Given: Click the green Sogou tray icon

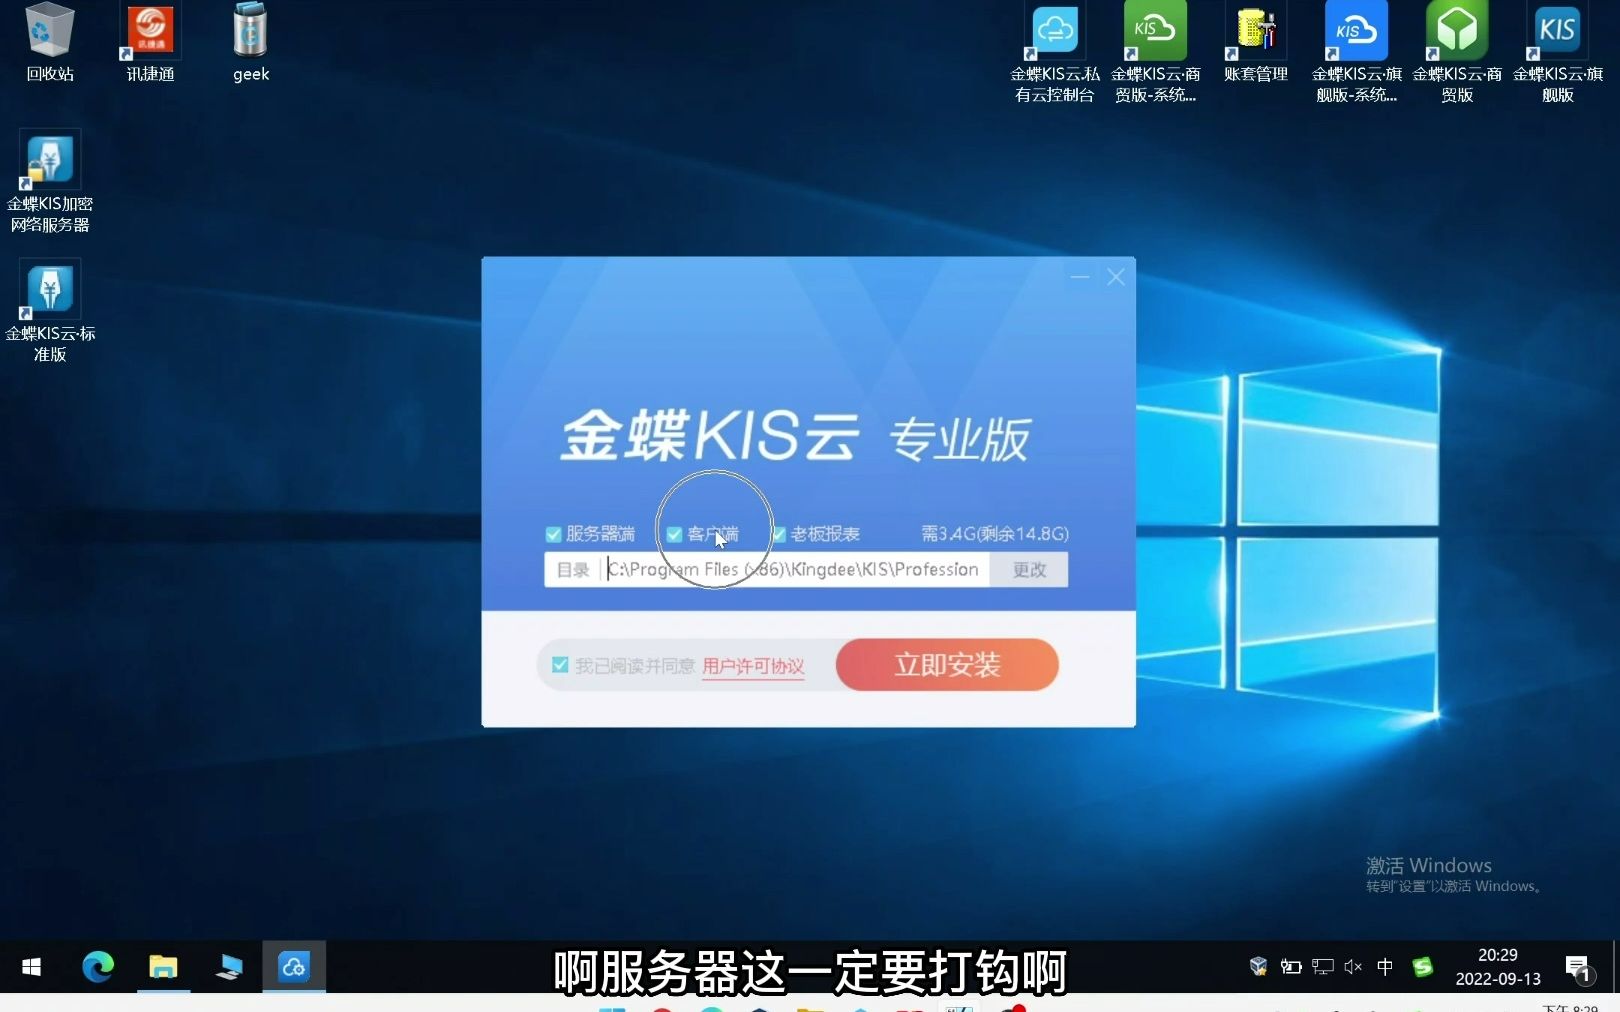Looking at the screenshot, I should click(x=1423, y=966).
